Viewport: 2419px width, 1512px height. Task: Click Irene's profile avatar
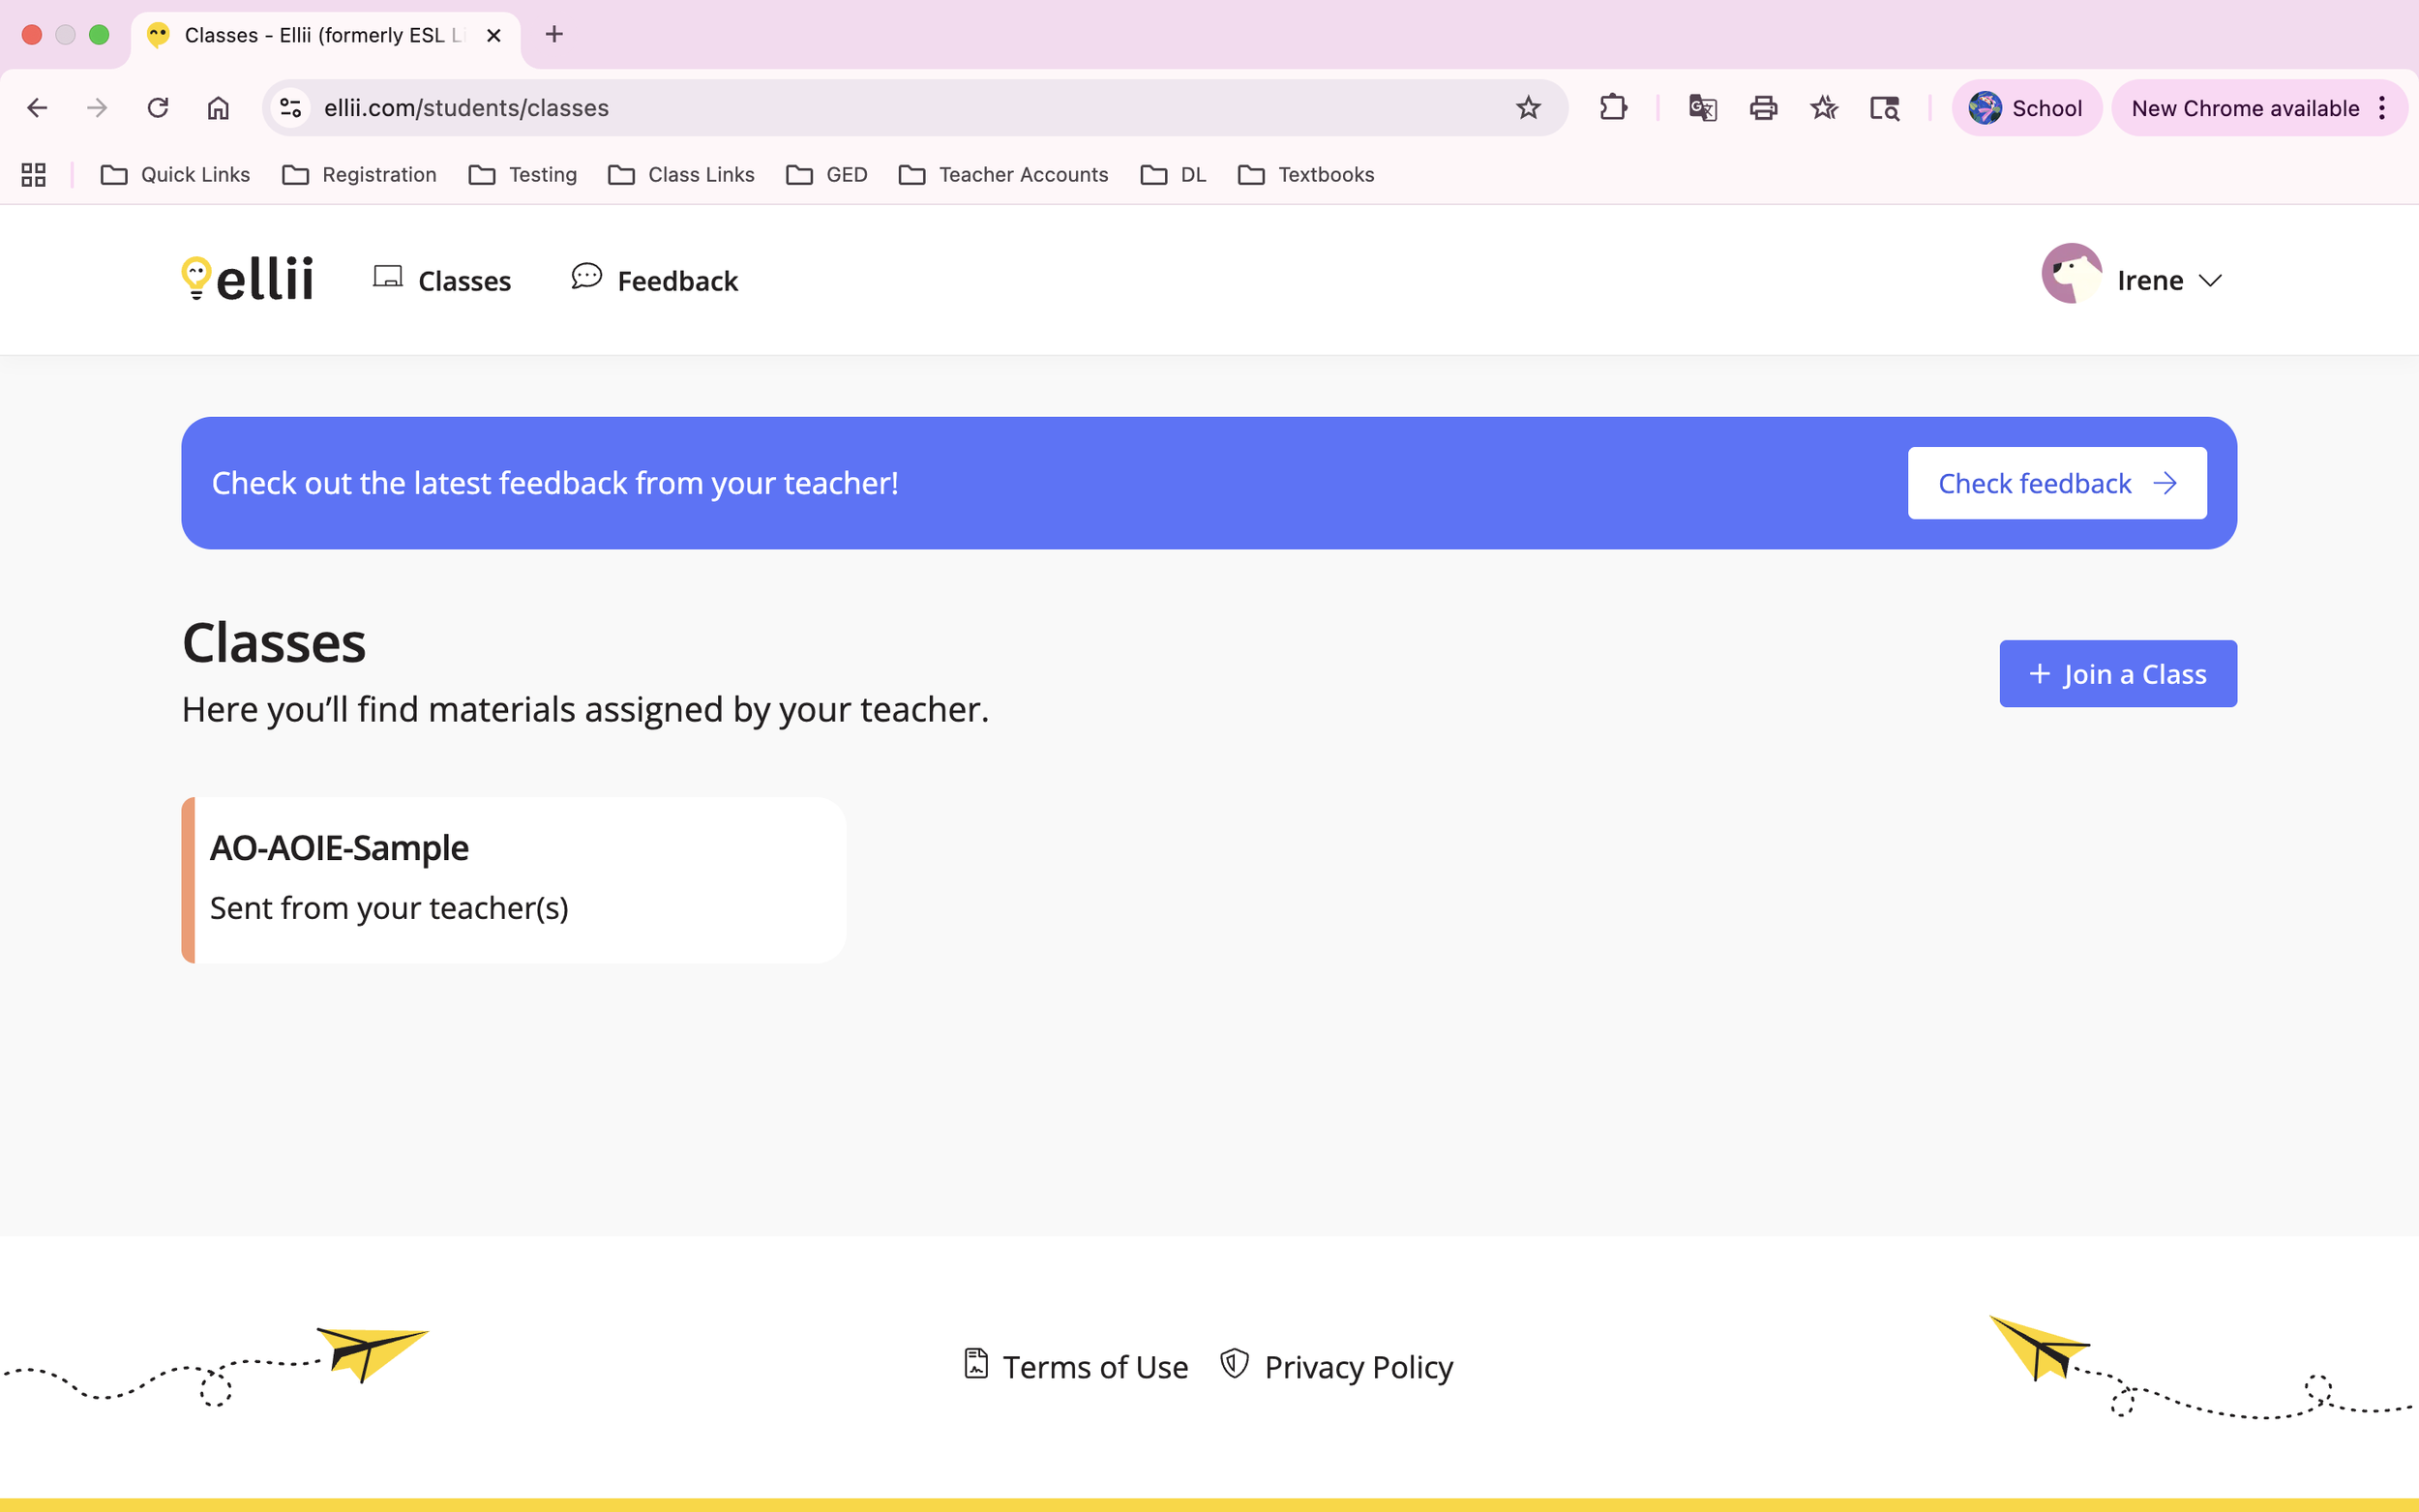(2070, 274)
